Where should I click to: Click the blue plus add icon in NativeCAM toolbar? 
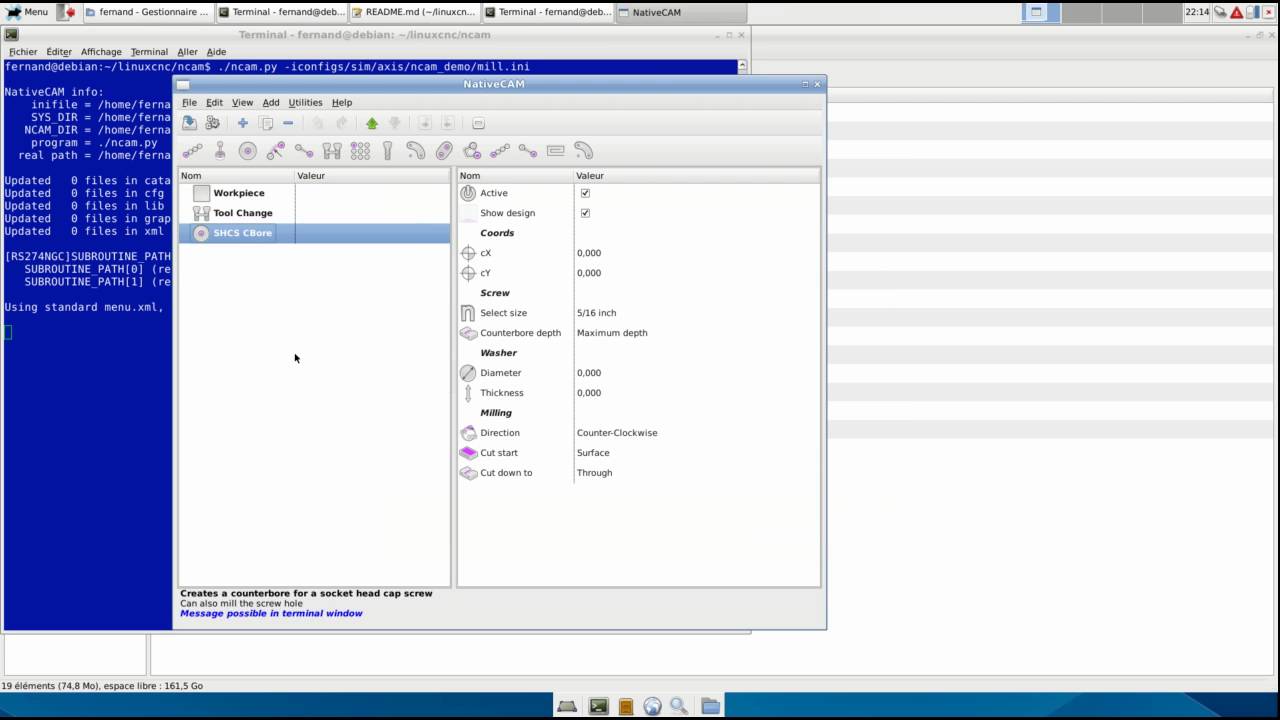[242, 123]
